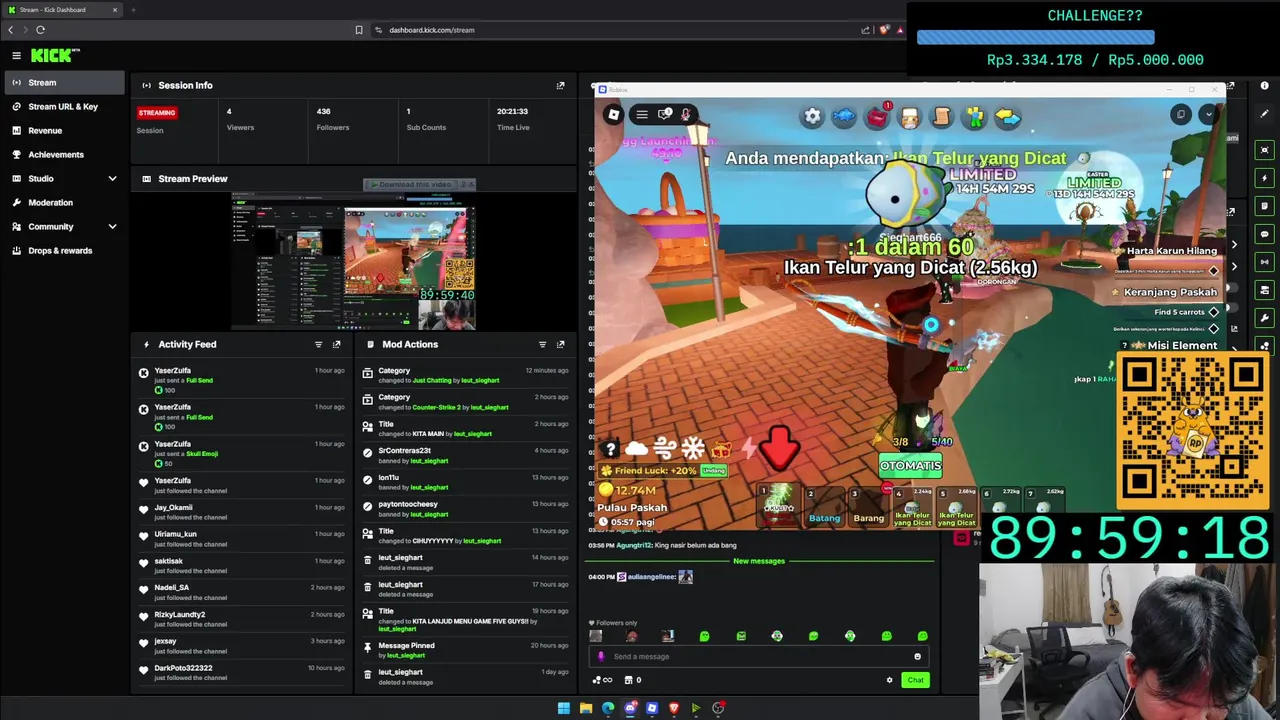The image size is (1280, 720).
Task: Click the info icon in right sidebar
Action: click(1265, 86)
